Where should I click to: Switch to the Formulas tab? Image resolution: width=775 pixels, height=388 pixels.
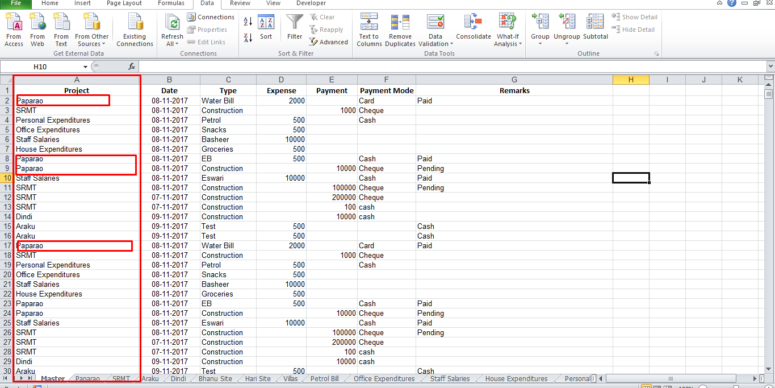coord(172,3)
